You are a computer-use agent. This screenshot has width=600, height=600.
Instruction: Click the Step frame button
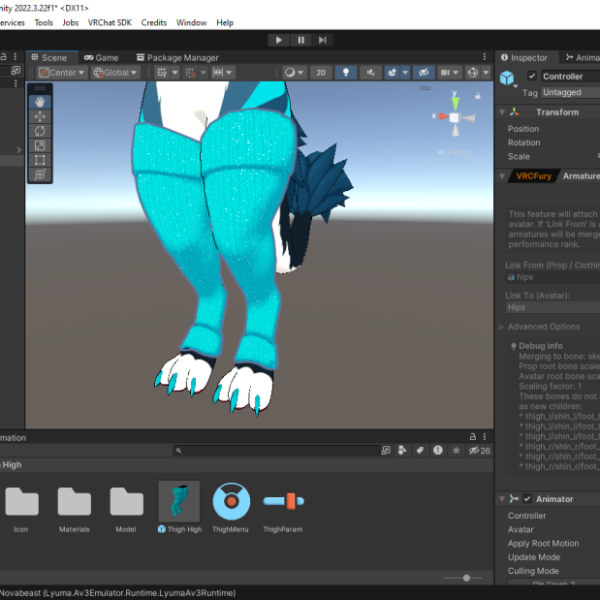coord(322,40)
